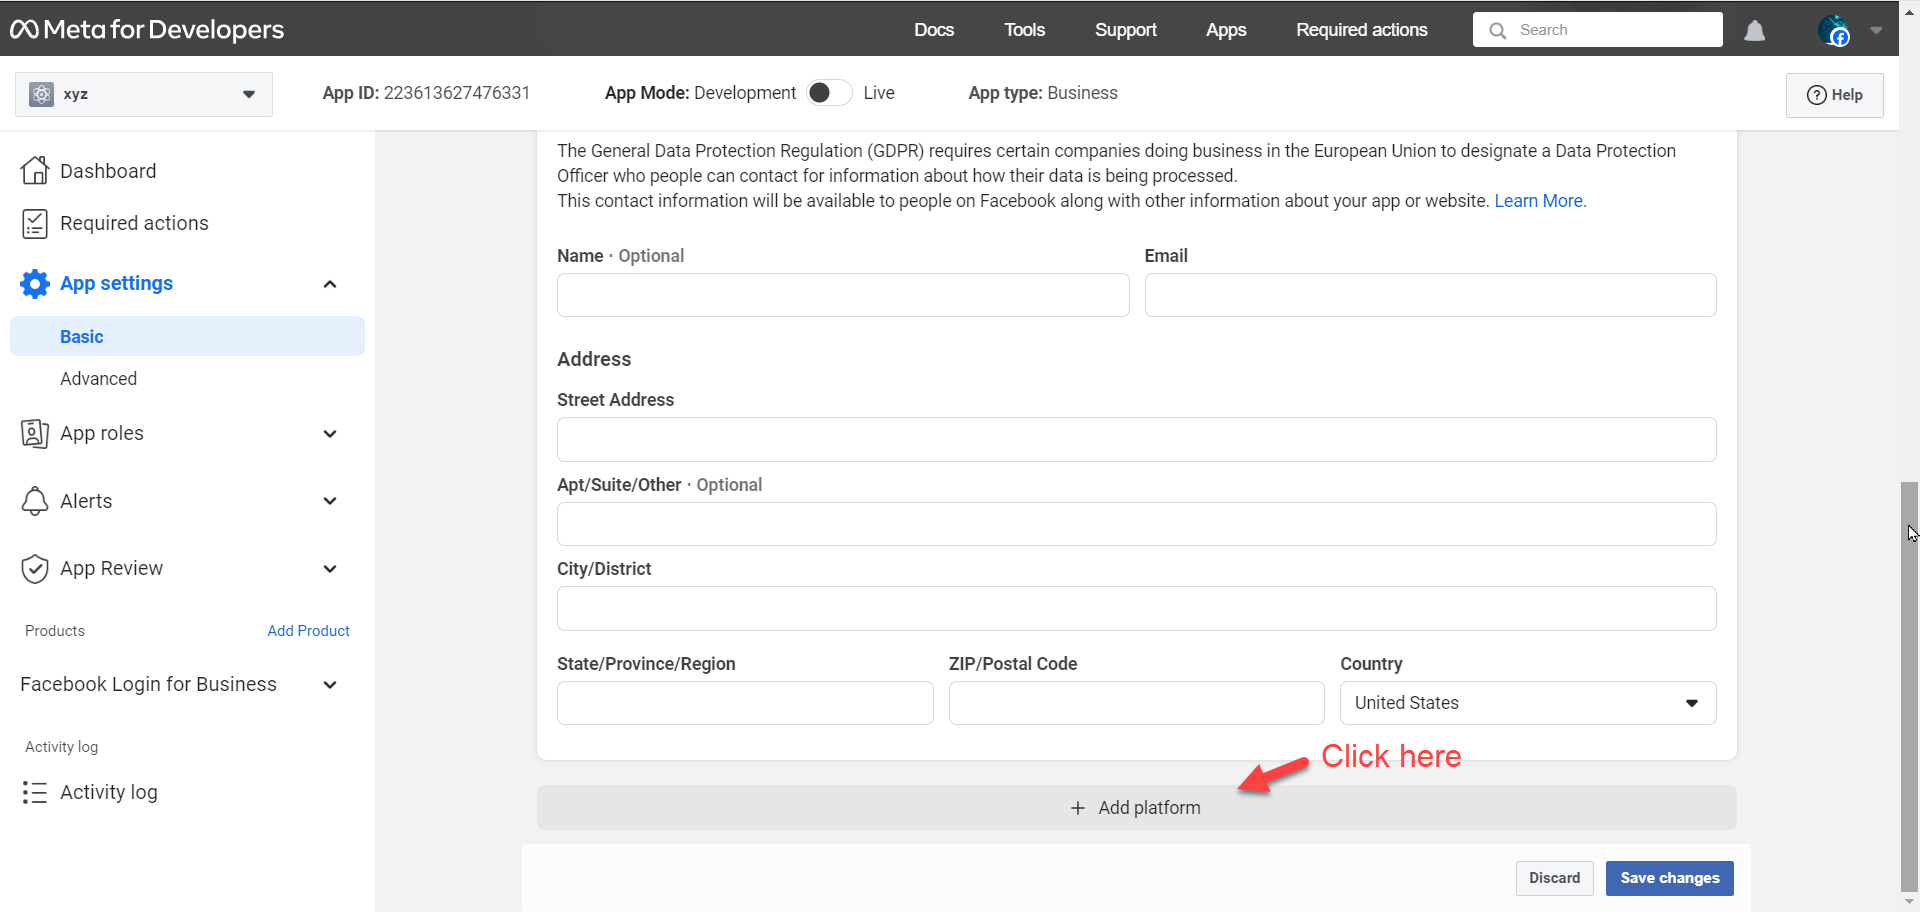Click the Save changes button

(x=1669, y=878)
